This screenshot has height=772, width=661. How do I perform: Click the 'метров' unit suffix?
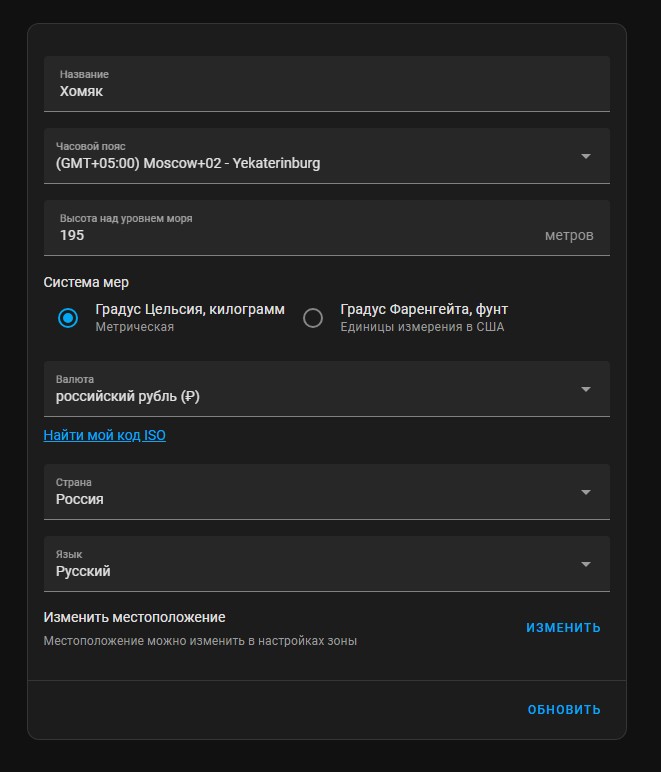pos(569,236)
